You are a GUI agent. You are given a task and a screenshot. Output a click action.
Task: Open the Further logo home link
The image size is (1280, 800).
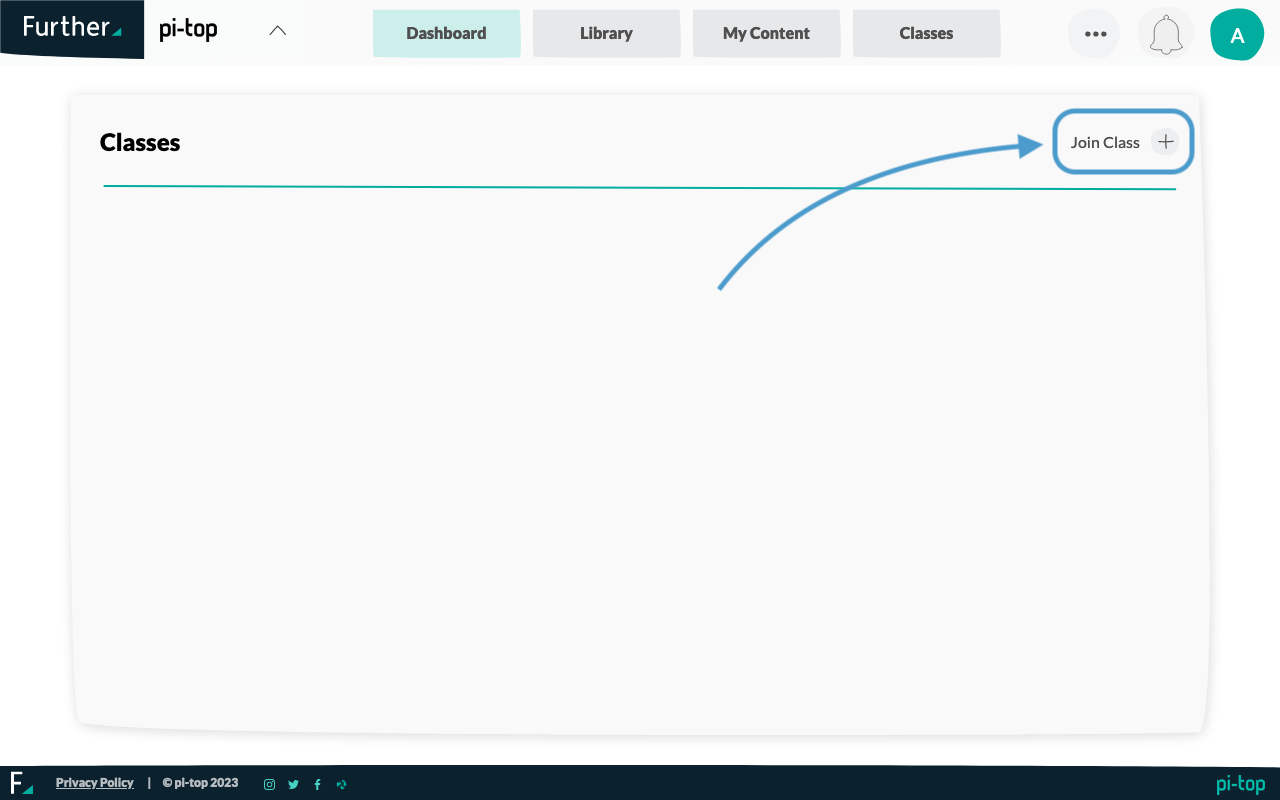(72, 28)
